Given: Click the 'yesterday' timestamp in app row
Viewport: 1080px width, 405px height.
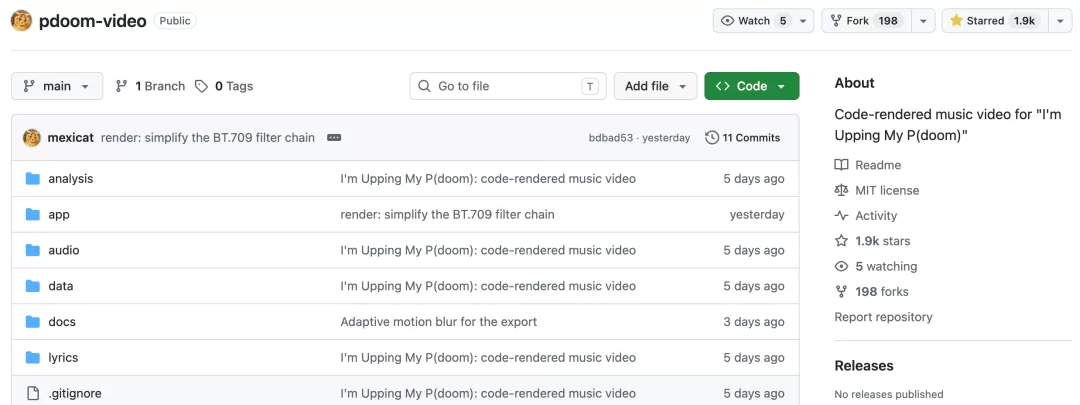Looking at the screenshot, I should [757, 215].
